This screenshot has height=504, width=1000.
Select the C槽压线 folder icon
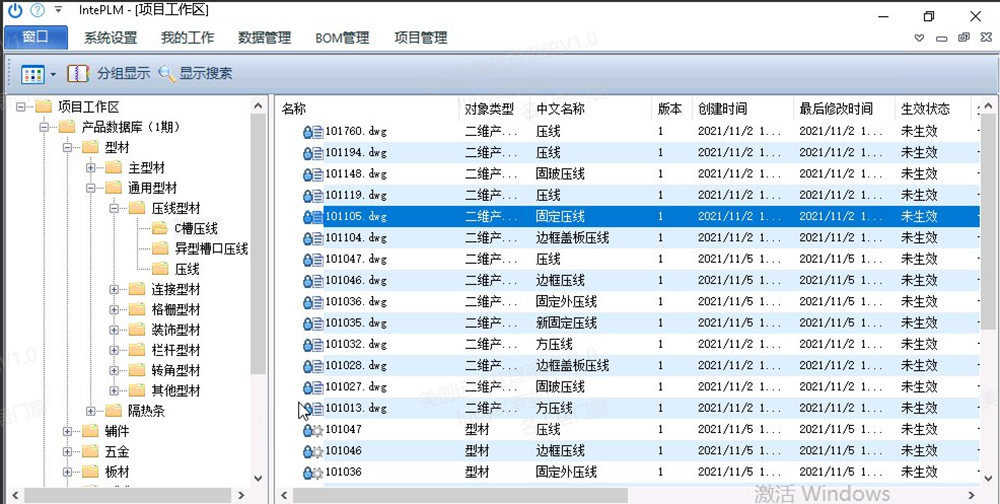(160, 228)
